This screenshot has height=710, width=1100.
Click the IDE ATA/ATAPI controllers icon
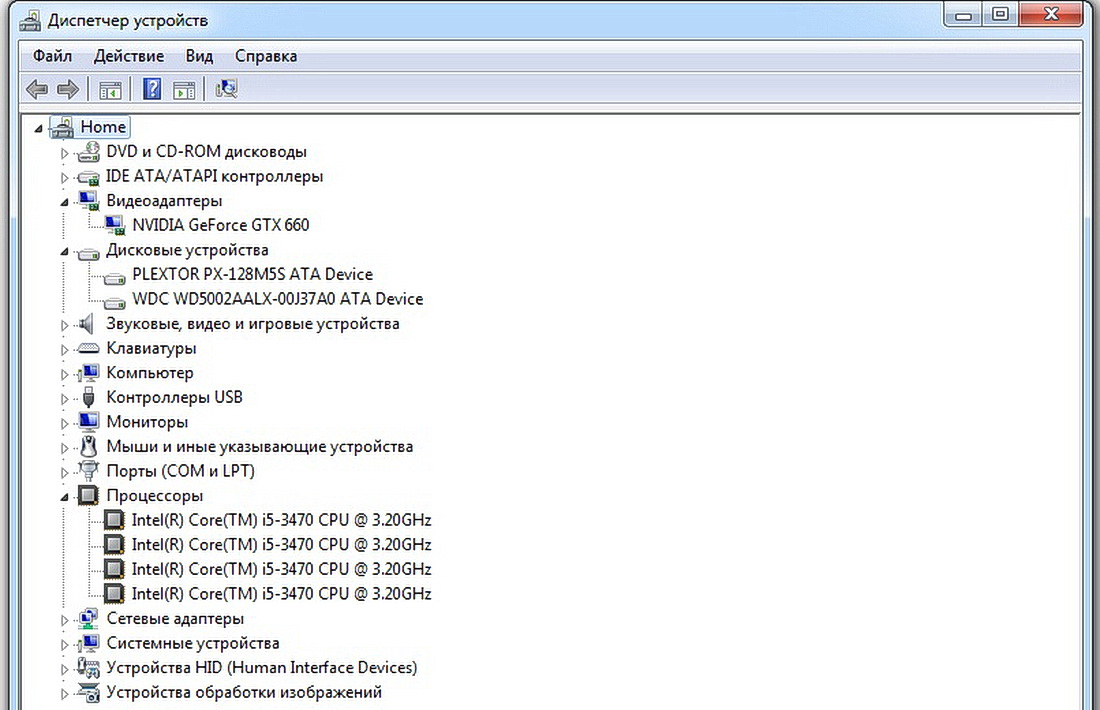pos(88,177)
